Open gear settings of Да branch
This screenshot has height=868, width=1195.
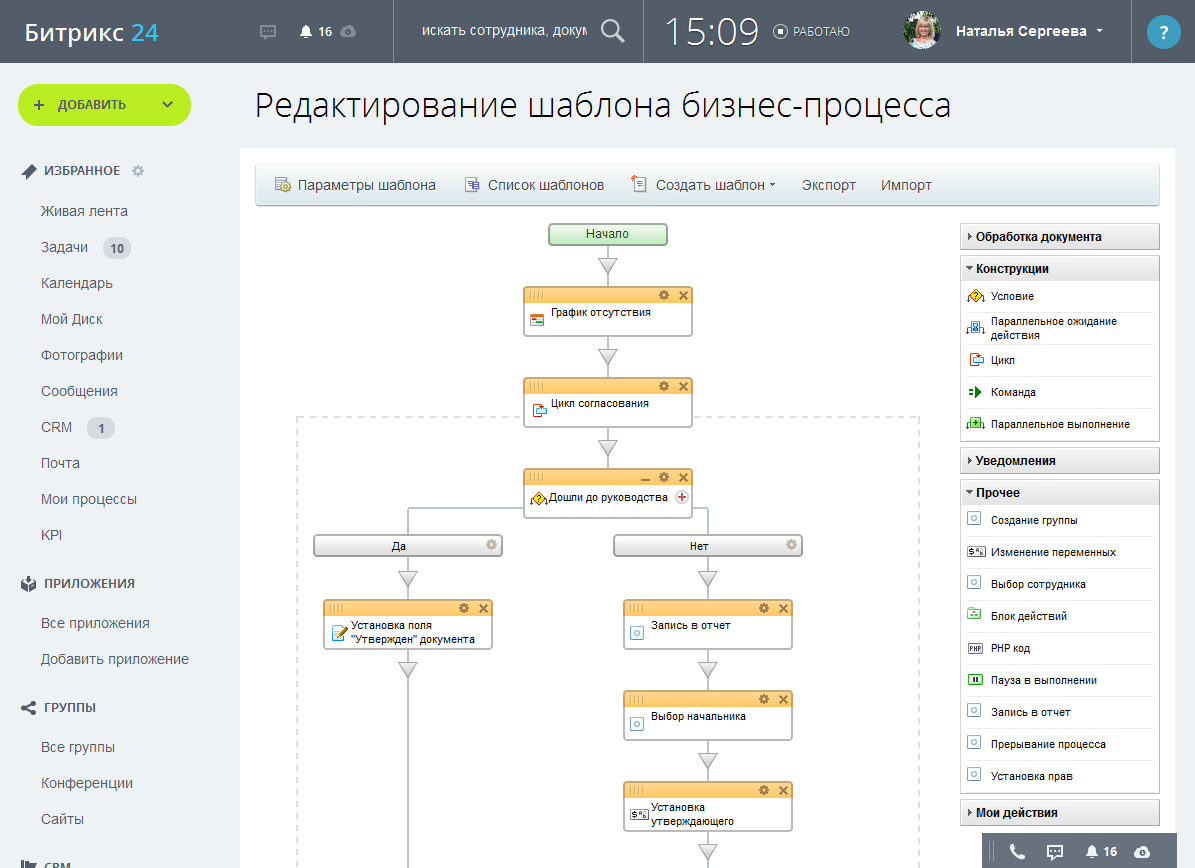[491, 545]
